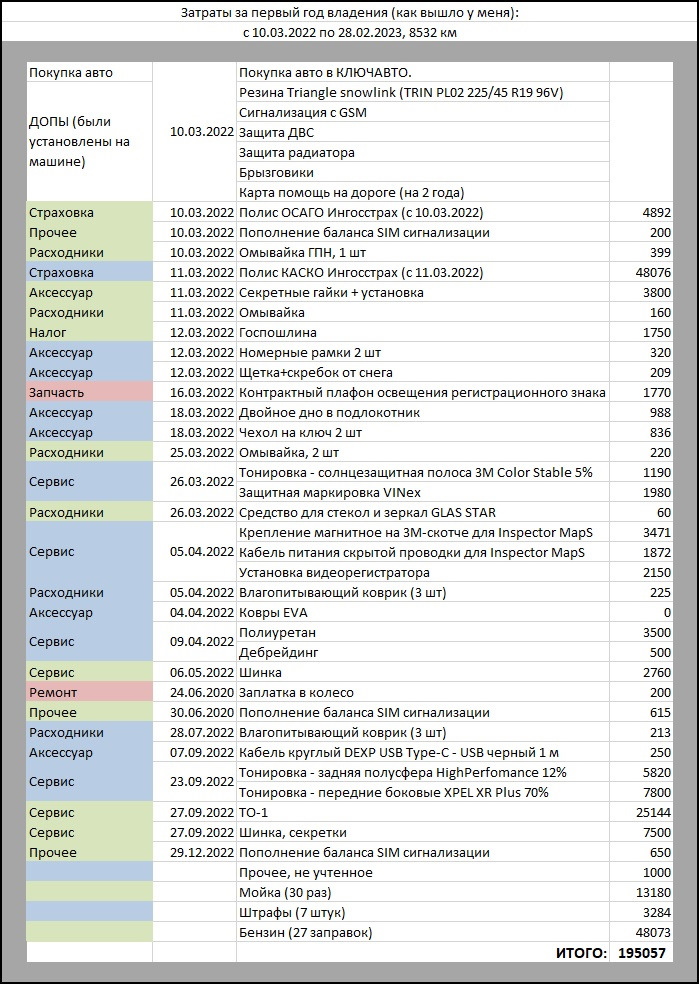
Task: Click the amount 1770
Action: 656,393
